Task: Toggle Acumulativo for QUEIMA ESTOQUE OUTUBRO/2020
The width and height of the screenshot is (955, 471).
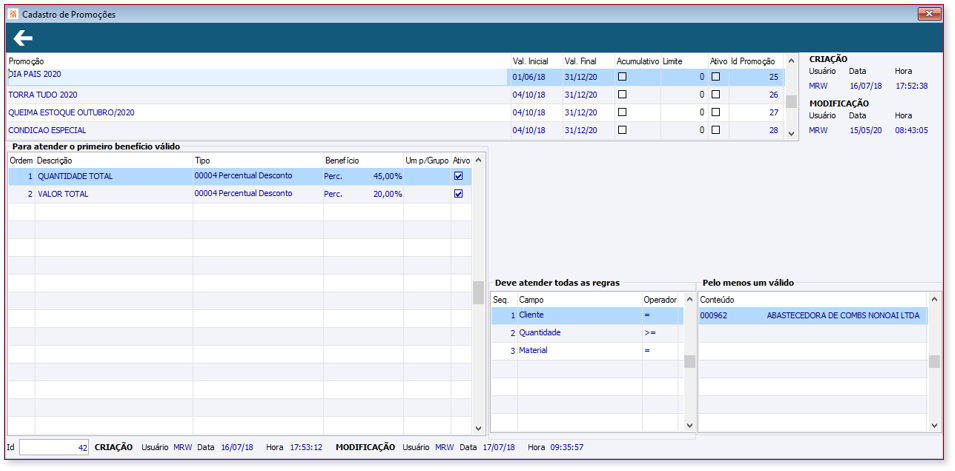Action: point(622,112)
